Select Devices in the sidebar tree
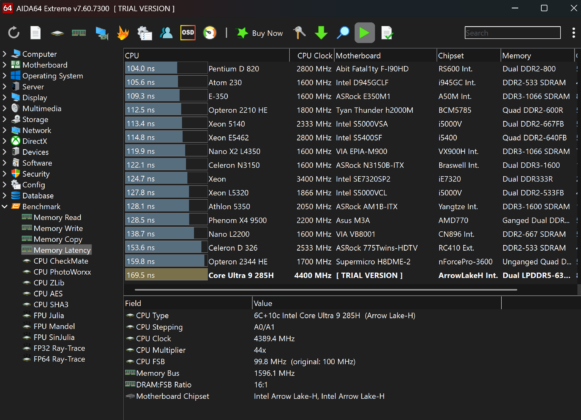 coord(35,152)
